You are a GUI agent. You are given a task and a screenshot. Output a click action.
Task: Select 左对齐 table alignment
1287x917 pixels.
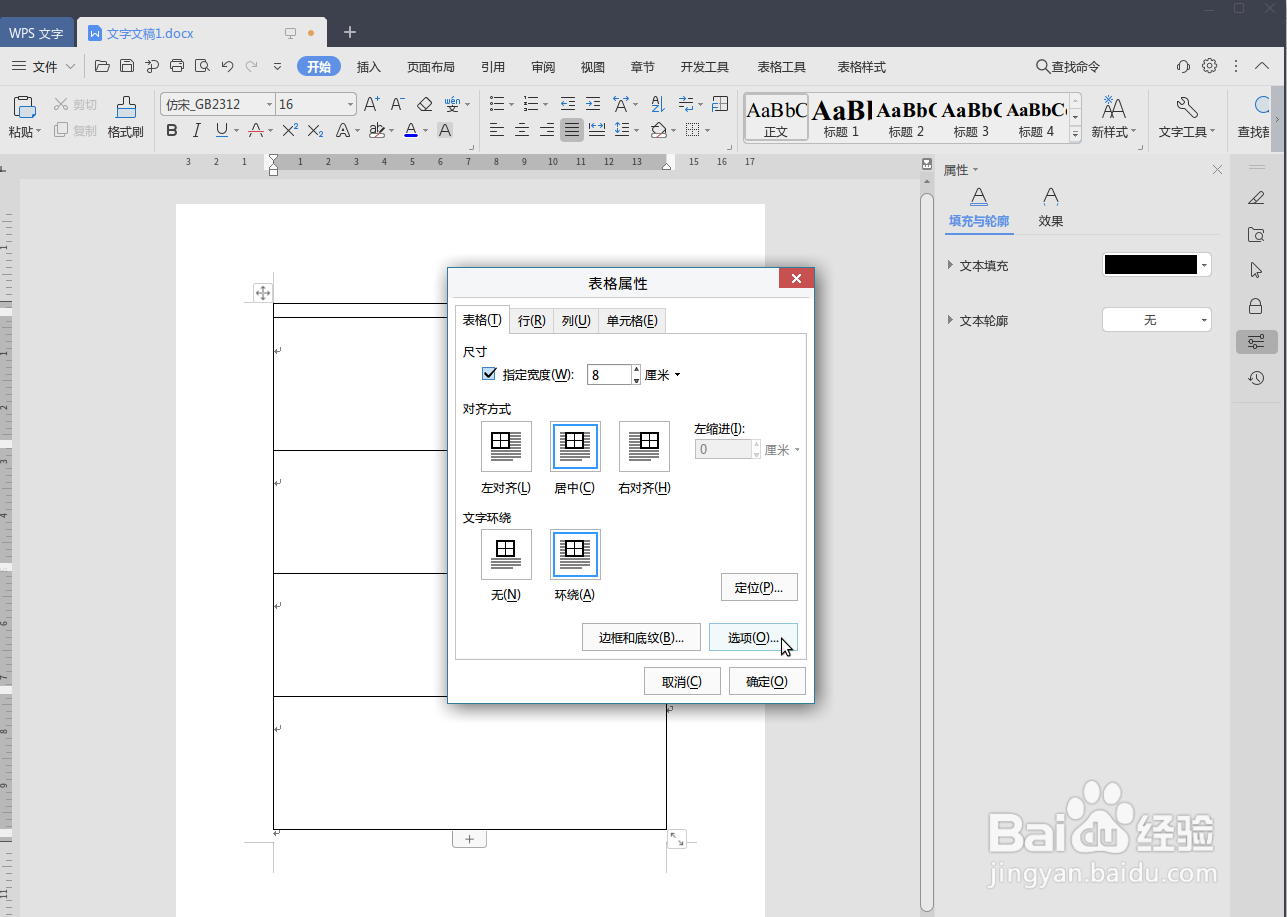pyautogui.click(x=506, y=446)
